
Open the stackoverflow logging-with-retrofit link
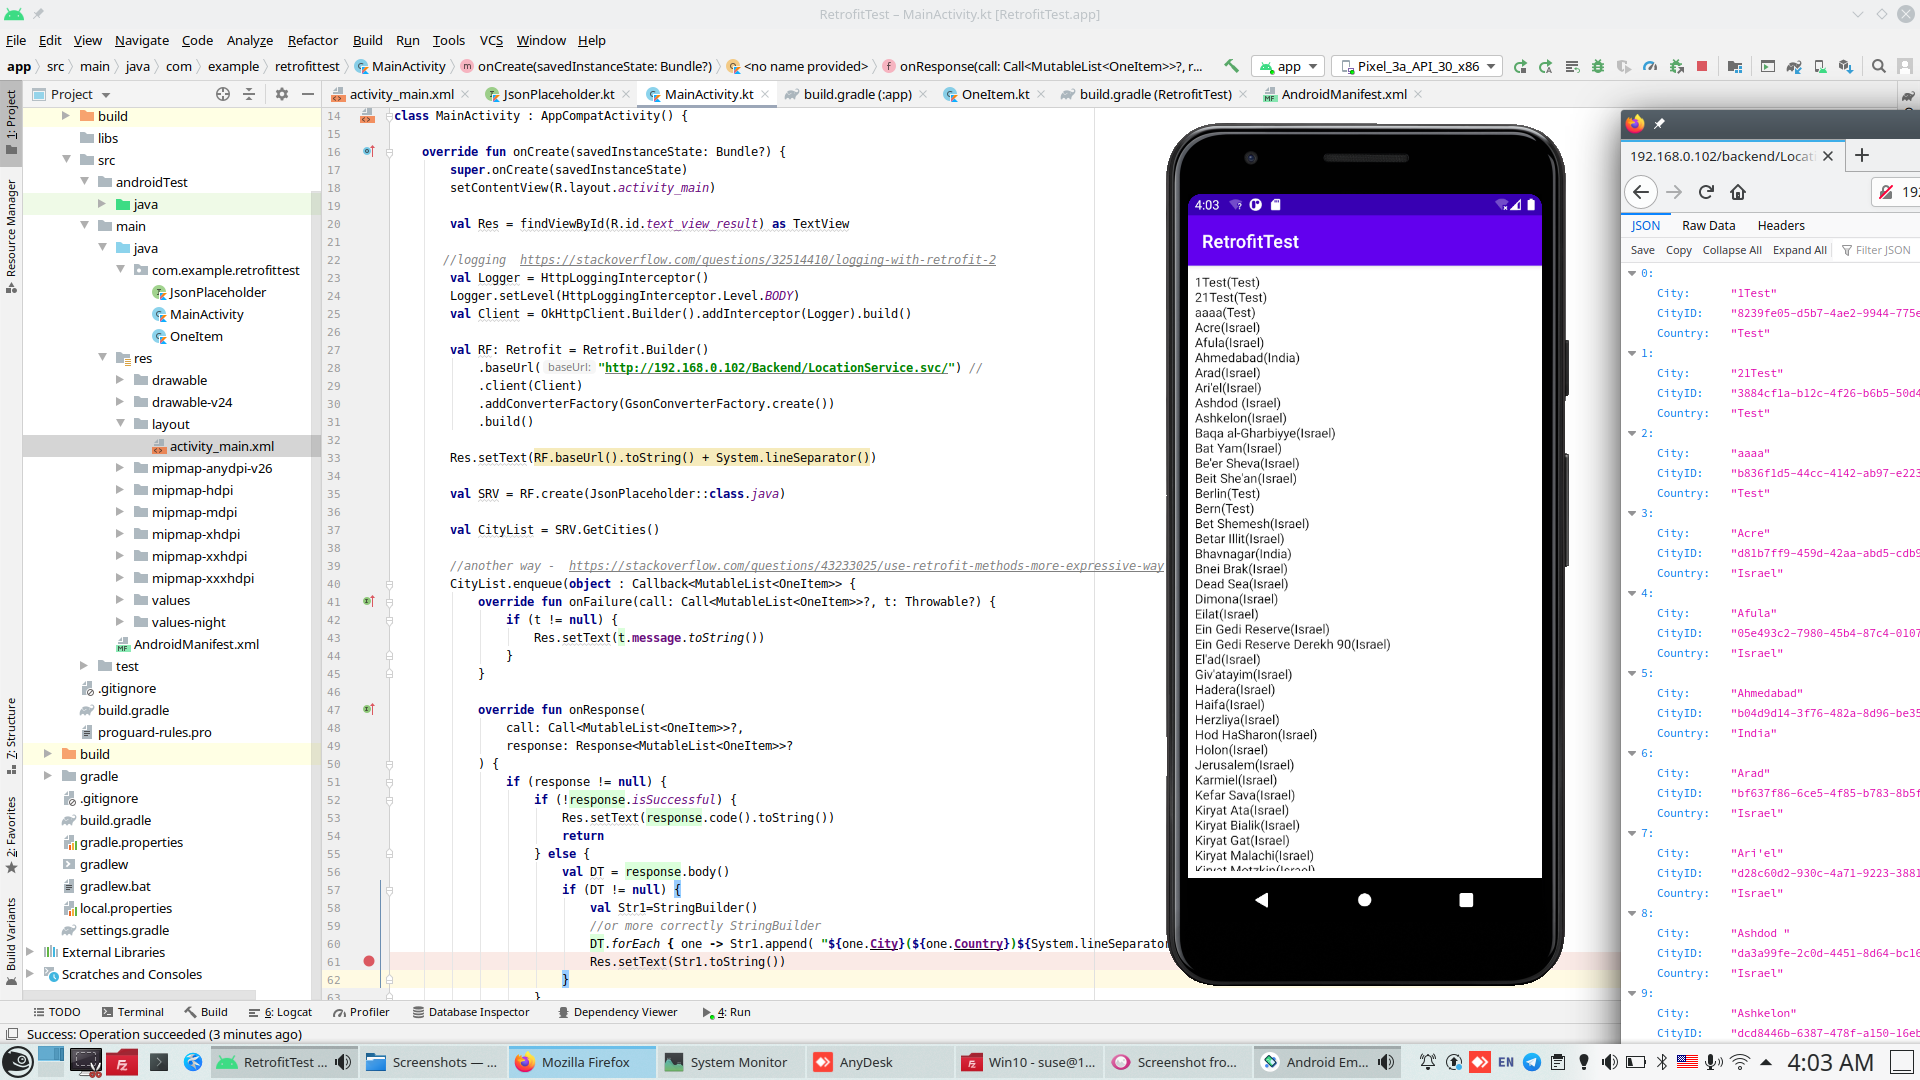[x=757, y=260]
